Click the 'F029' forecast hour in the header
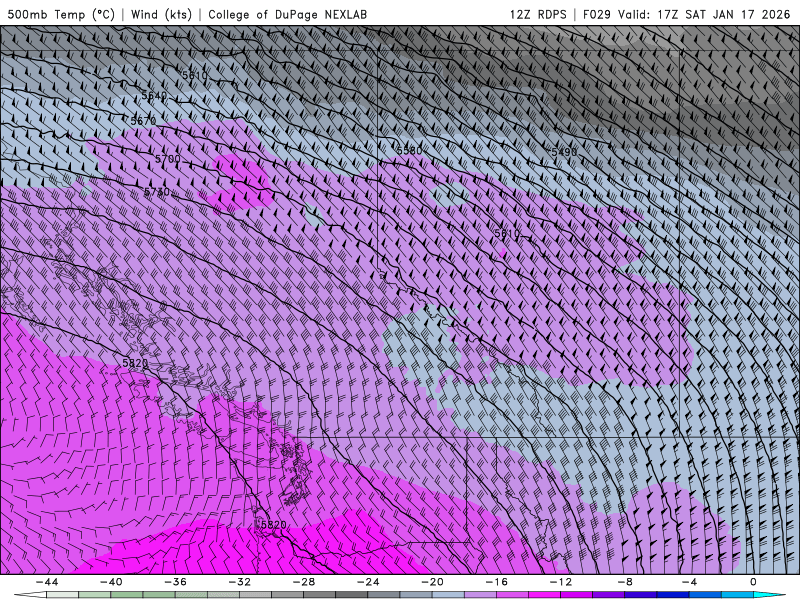 [596, 14]
